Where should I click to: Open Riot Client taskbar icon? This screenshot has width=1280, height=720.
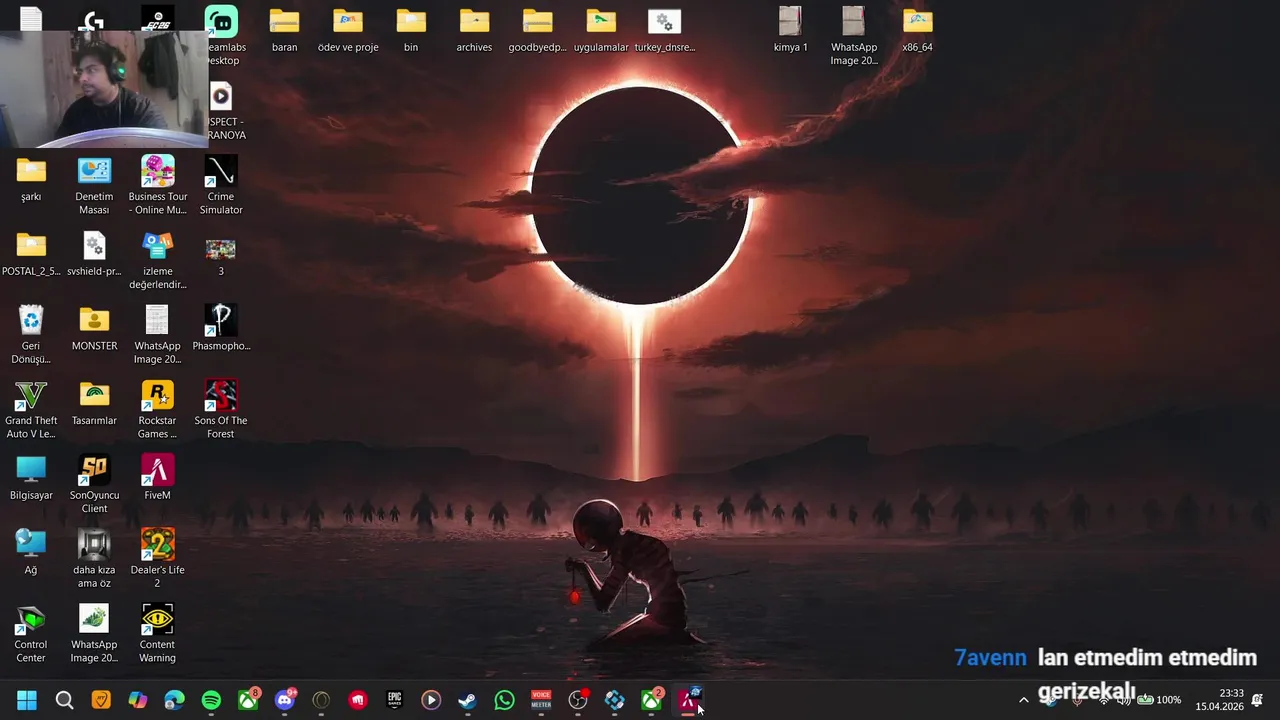point(358,700)
